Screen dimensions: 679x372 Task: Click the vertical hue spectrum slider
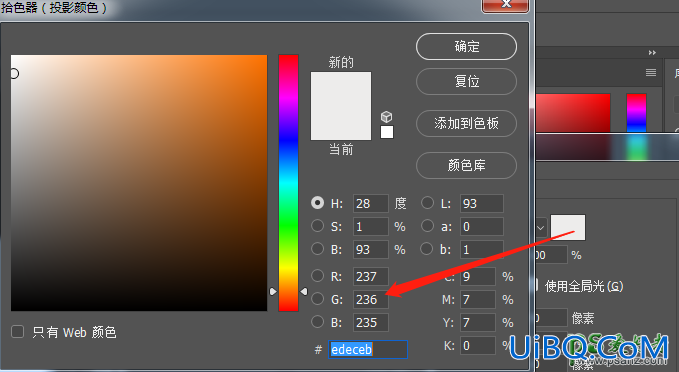(x=288, y=183)
